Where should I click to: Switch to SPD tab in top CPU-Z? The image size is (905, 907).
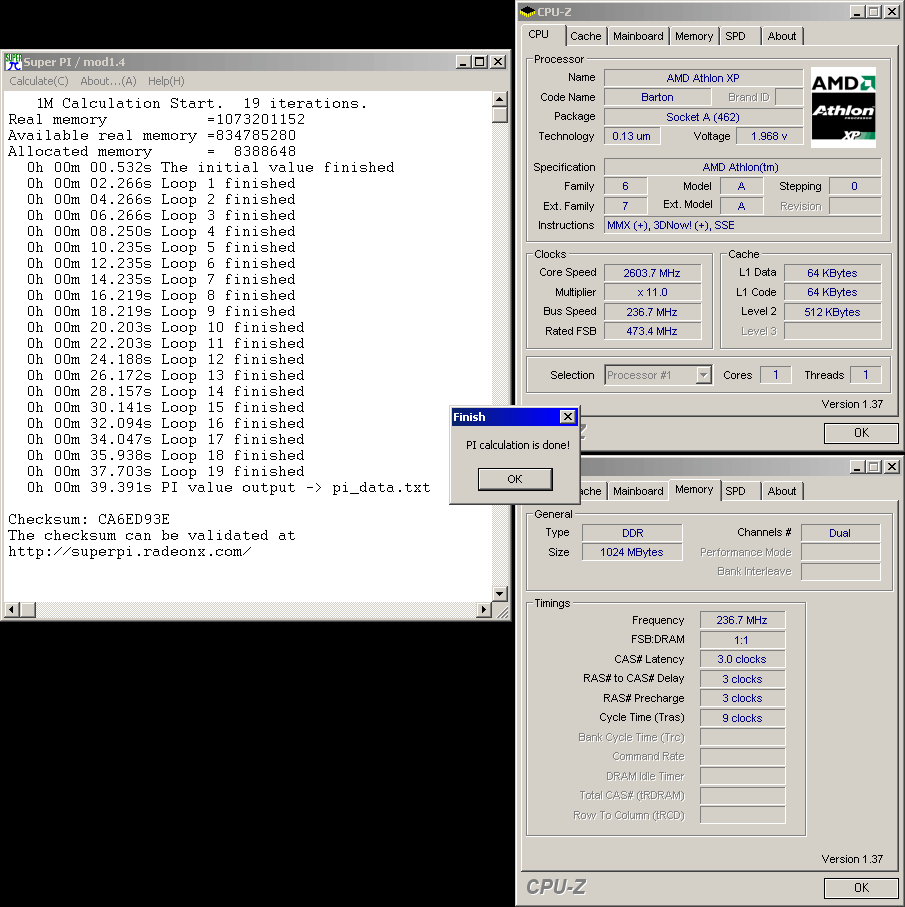(x=735, y=36)
